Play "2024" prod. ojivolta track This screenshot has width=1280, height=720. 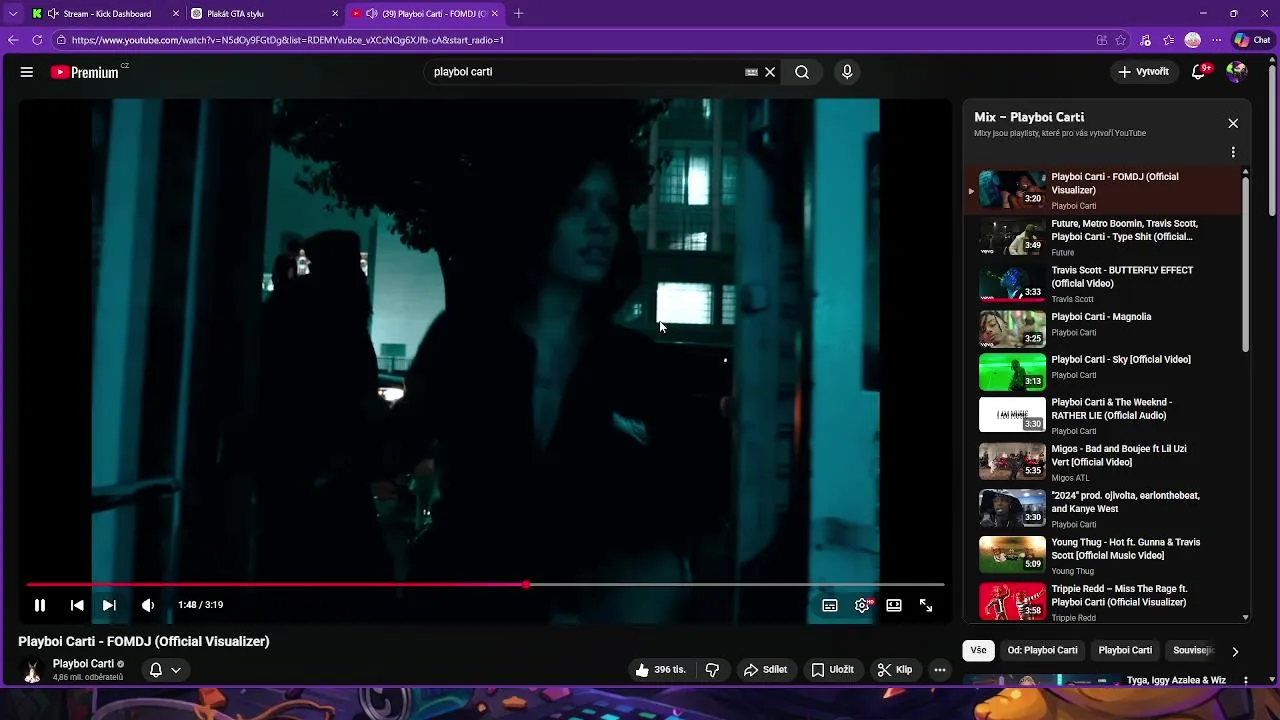pyautogui.click(x=1103, y=509)
